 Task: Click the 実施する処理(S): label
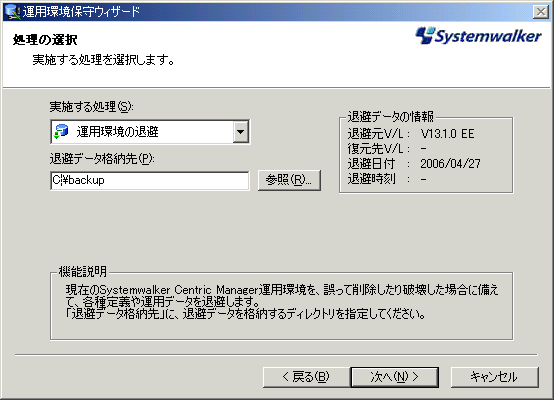point(92,106)
